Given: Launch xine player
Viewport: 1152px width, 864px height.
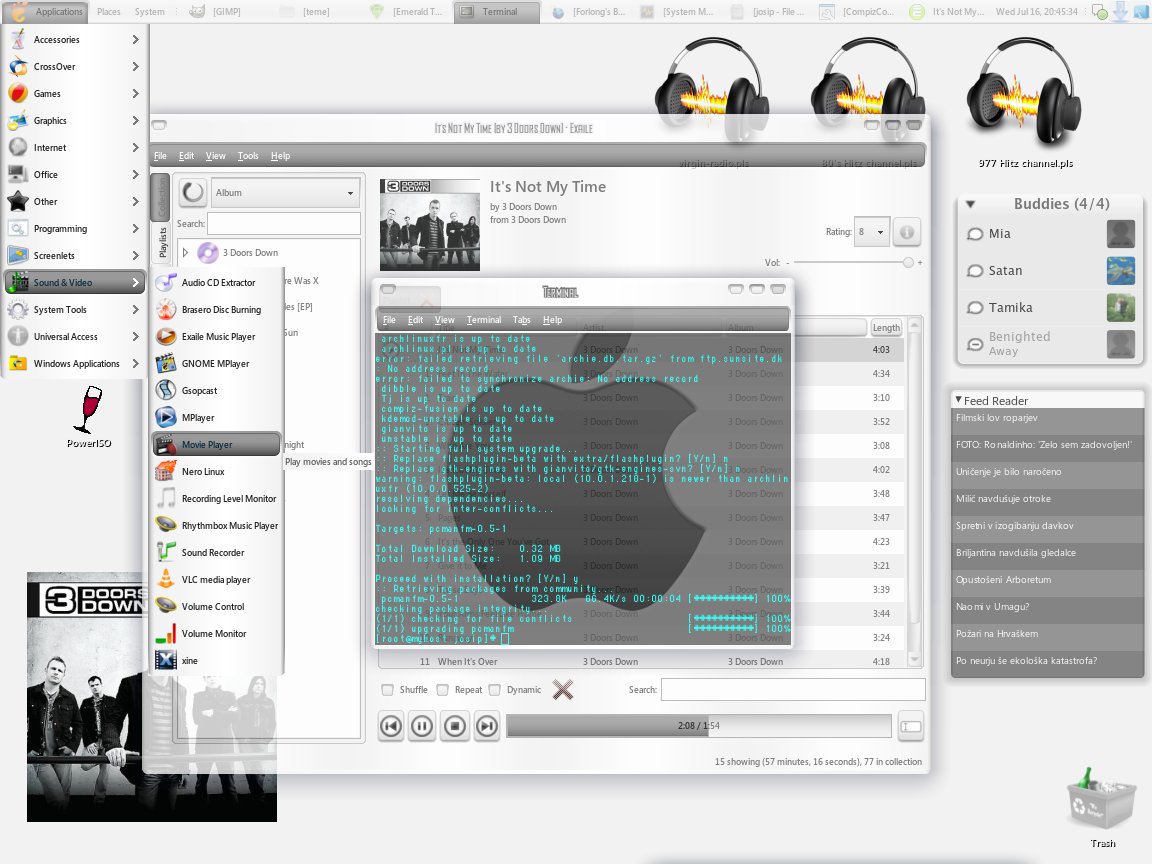Looking at the screenshot, I should (x=217, y=660).
